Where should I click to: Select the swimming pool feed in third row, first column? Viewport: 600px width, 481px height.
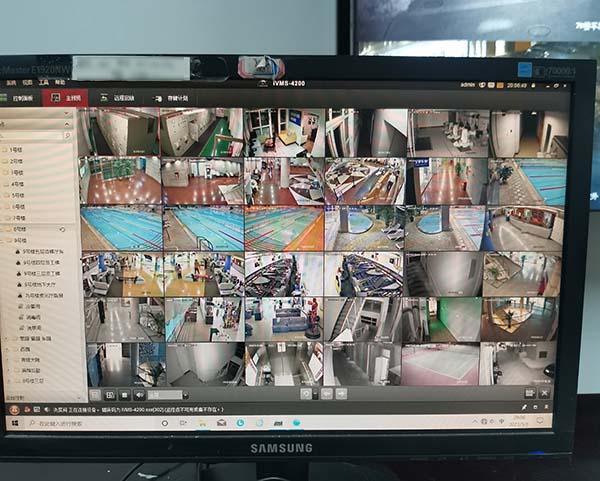(x=121, y=229)
